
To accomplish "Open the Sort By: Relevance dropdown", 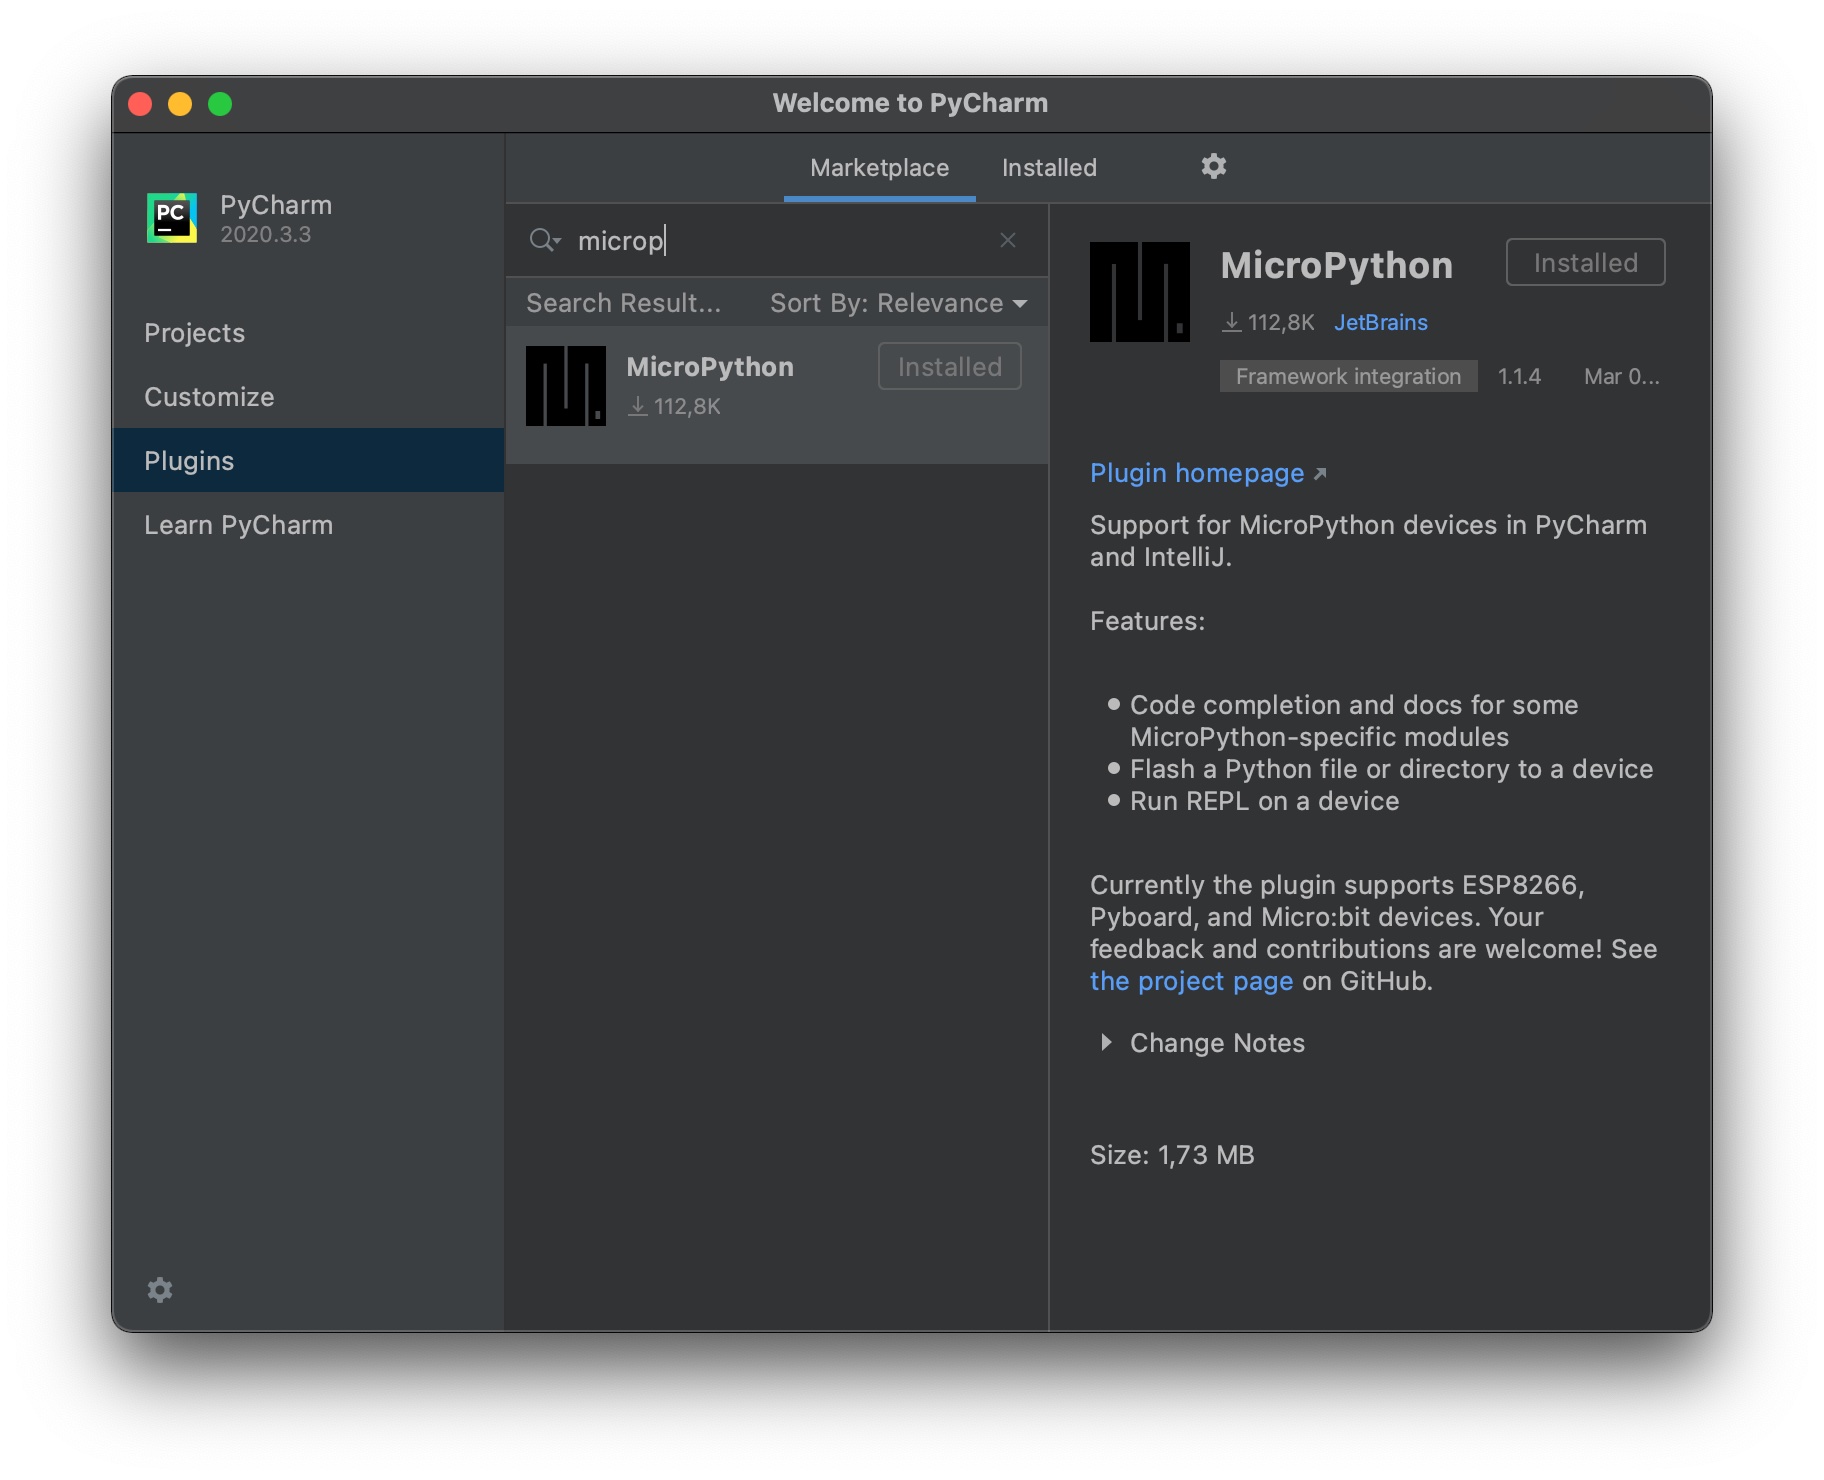I will click(x=898, y=303).
